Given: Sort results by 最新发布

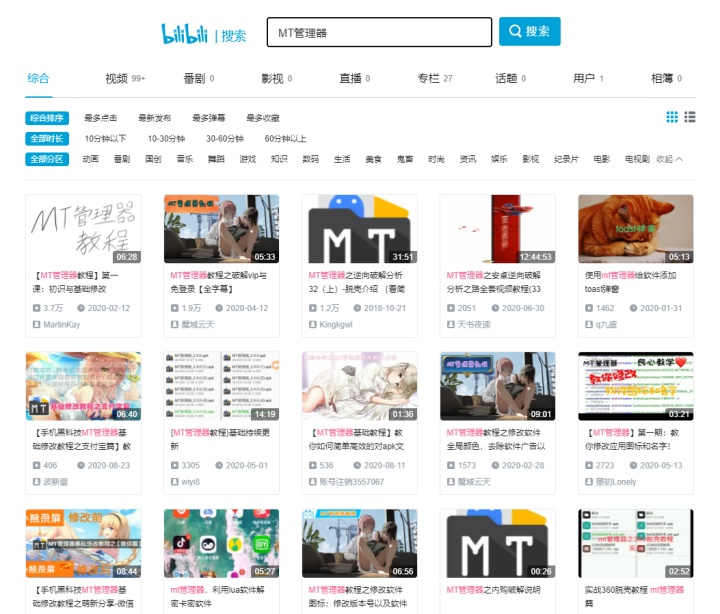Looking at the screenshot, I should [x=155, y=118].
